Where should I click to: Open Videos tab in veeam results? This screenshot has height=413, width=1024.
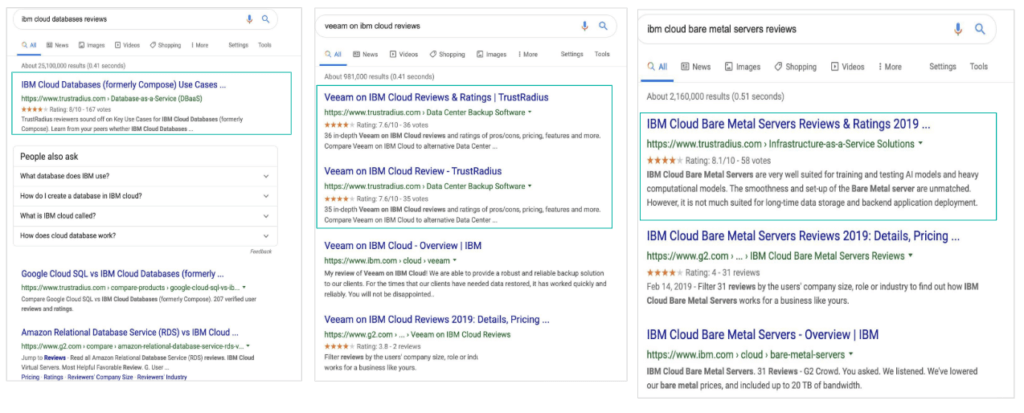(404, 54)
